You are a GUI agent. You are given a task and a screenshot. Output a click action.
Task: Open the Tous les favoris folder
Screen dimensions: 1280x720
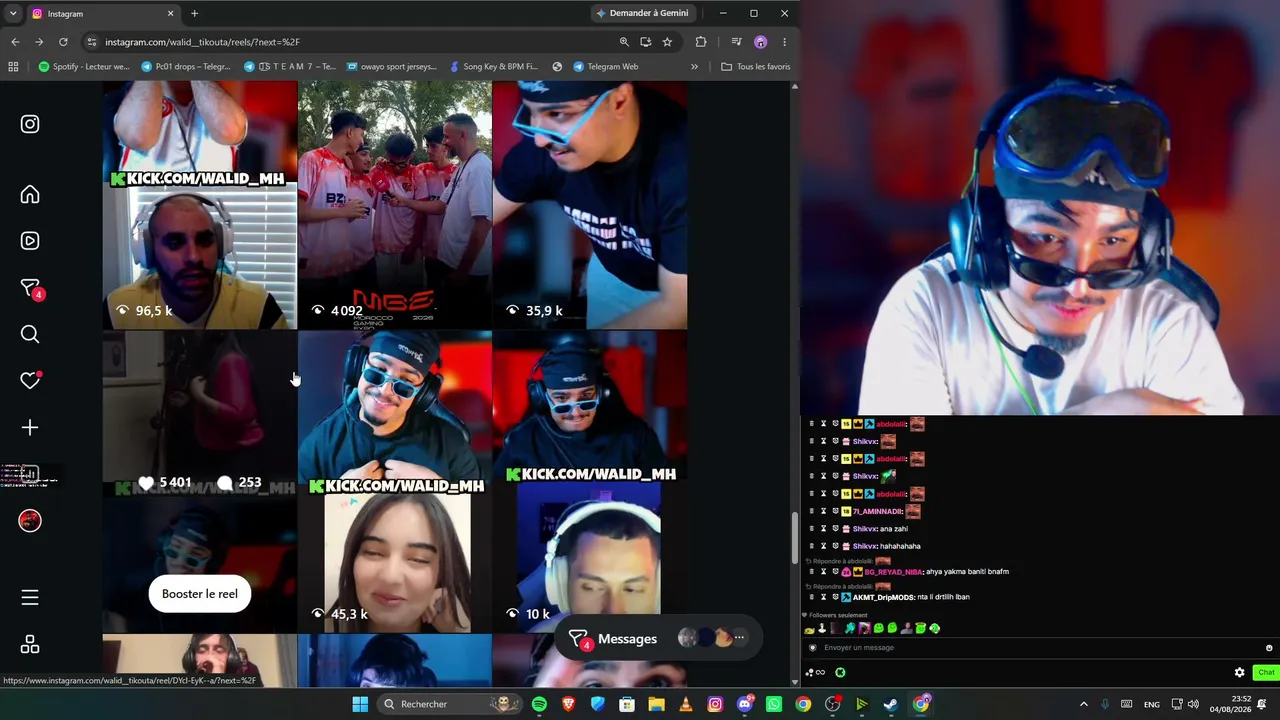[756, 67]
